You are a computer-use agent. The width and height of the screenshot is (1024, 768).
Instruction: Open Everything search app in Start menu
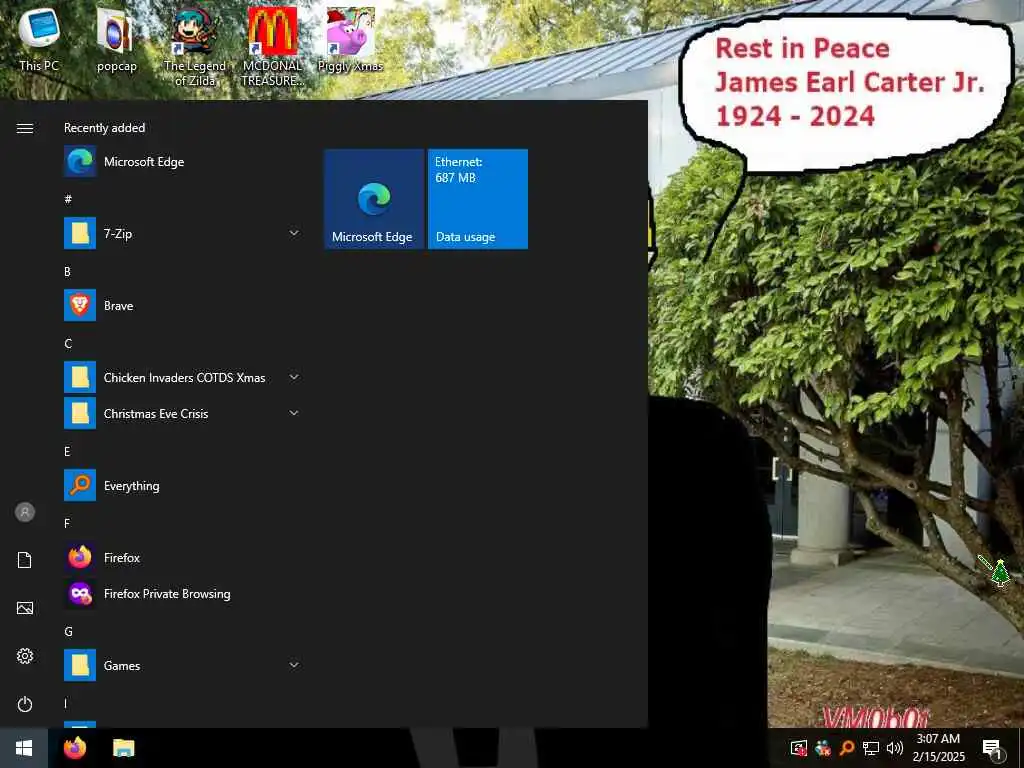point(183,485)
